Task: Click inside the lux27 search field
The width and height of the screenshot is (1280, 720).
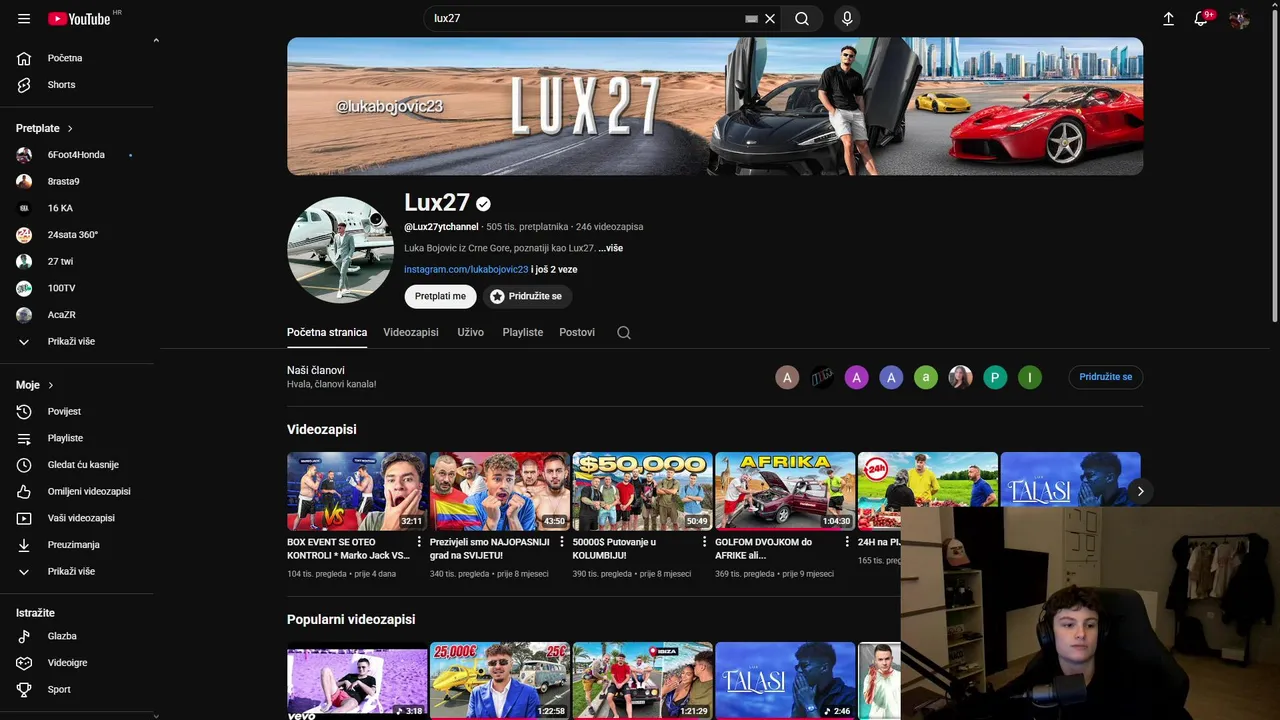Action: [585, 18]
